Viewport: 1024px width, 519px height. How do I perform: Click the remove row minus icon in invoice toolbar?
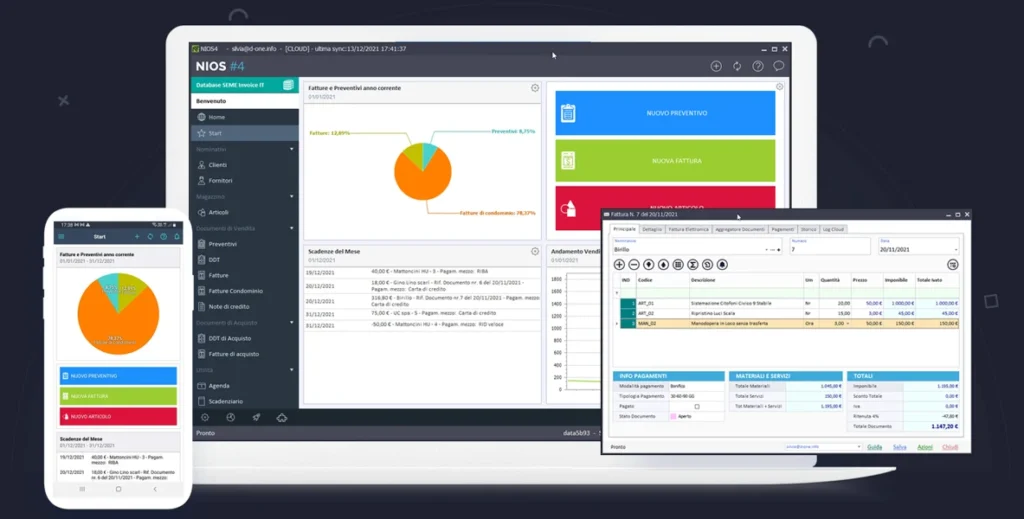(634, 264)
